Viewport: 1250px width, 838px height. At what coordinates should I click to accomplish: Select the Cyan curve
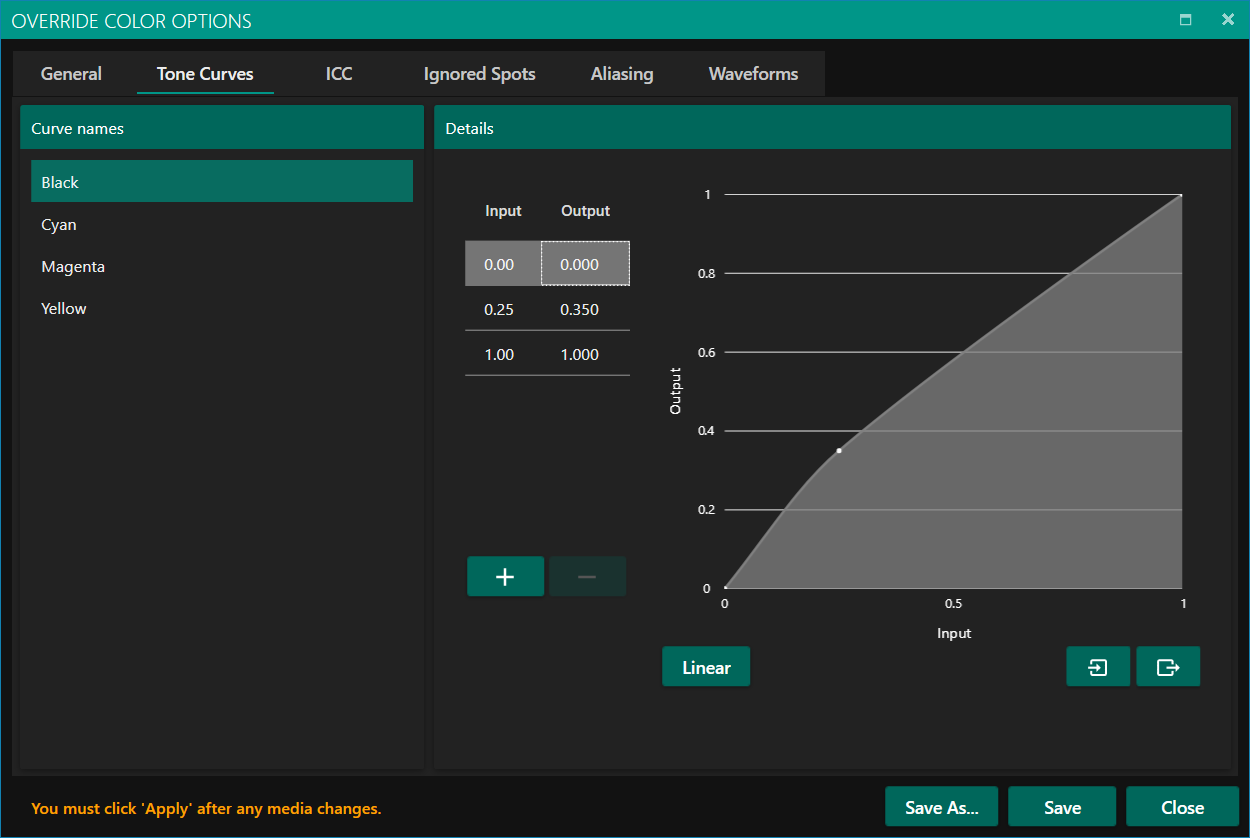[59, 225]
